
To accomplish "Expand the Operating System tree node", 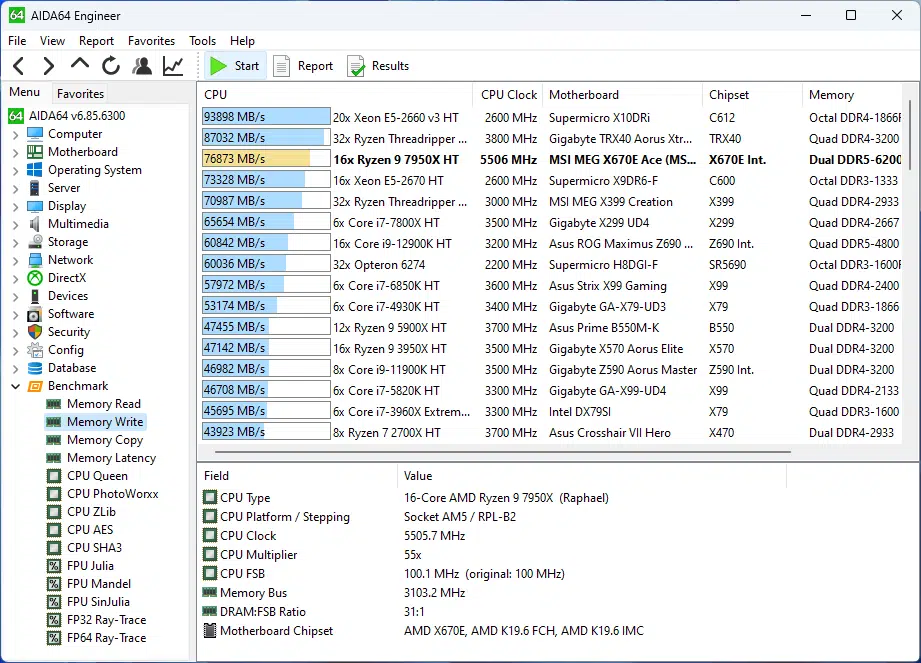I will point(15,170).
